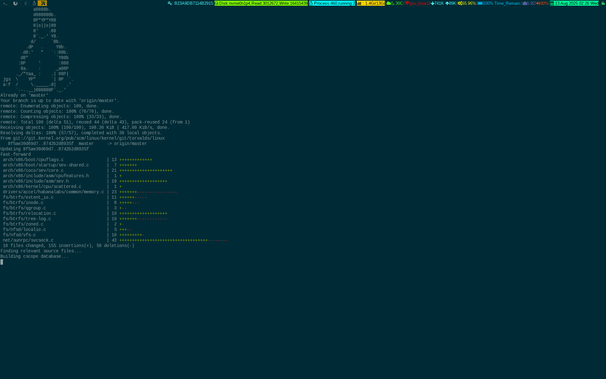This screenshot has height=379, width=606.
Task: Click the tray icon at bar's far right
Action: tap(603, 3)
